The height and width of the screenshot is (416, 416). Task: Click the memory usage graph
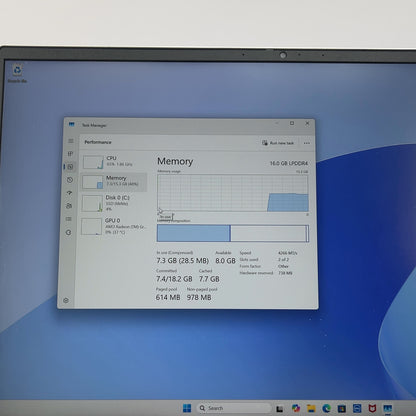click(233, 193)
